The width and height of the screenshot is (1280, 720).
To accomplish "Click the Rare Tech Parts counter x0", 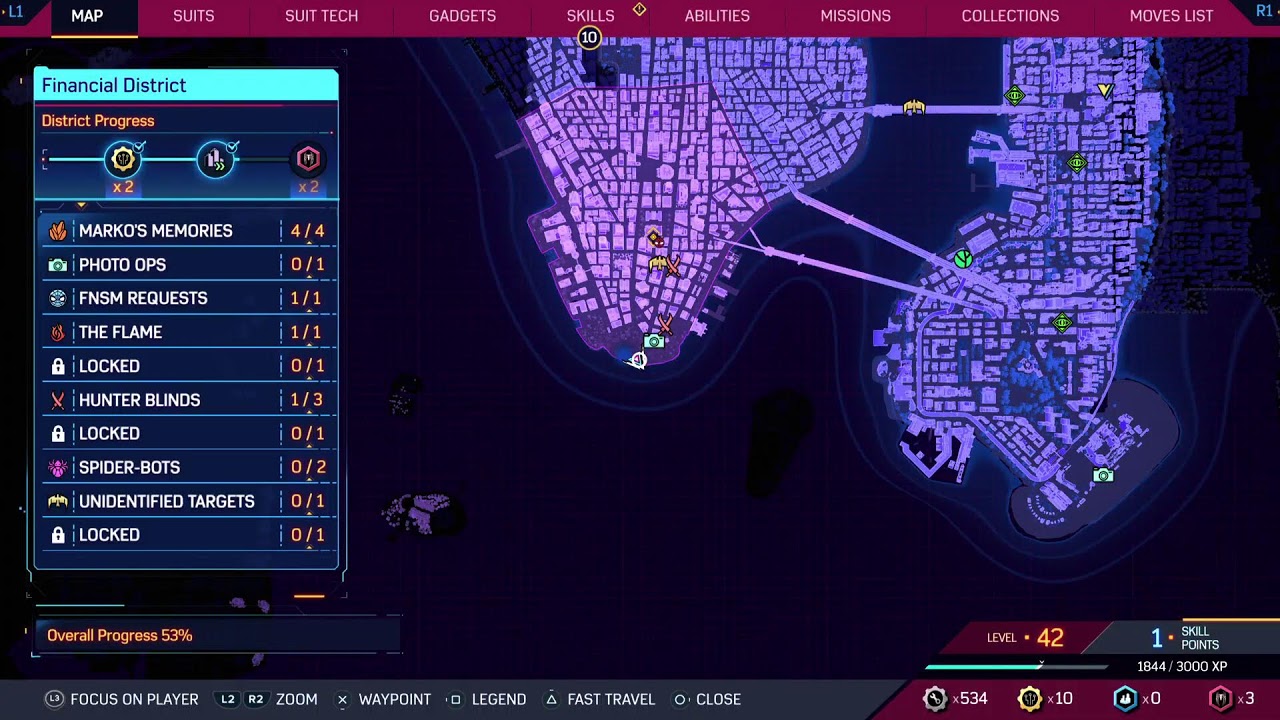I will click(1137, 699).
